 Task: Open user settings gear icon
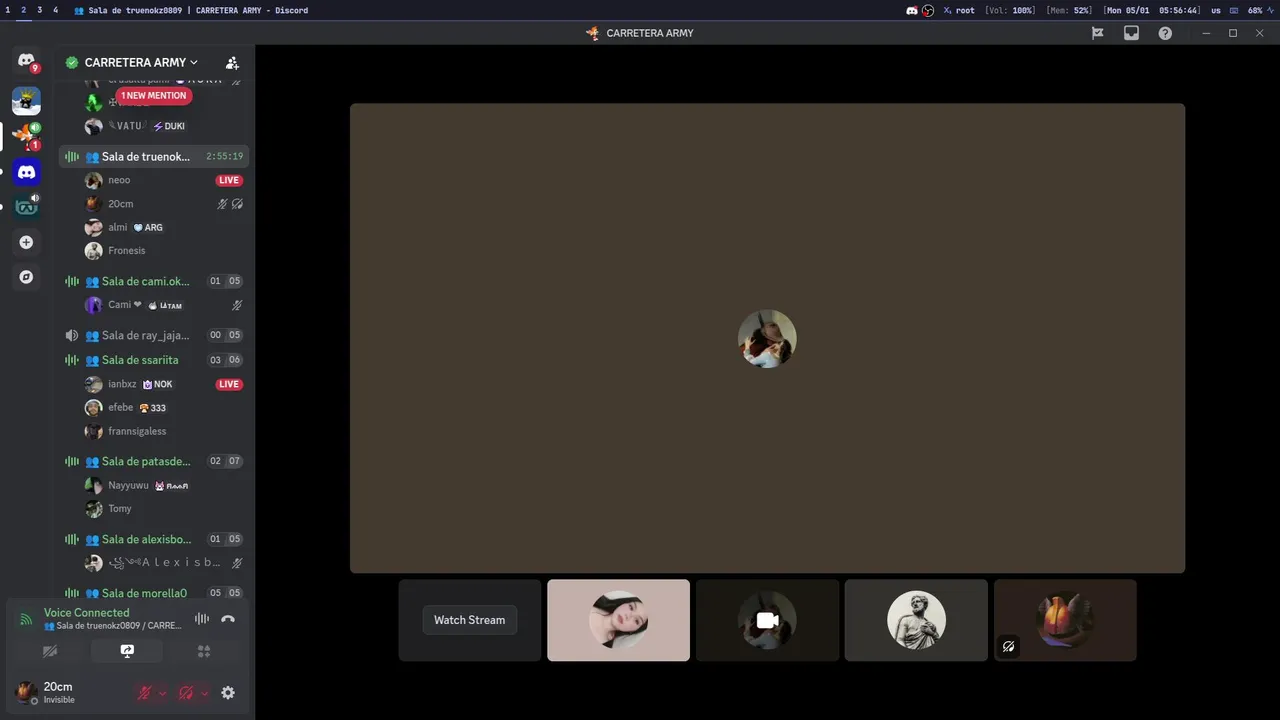pos(228,692)
